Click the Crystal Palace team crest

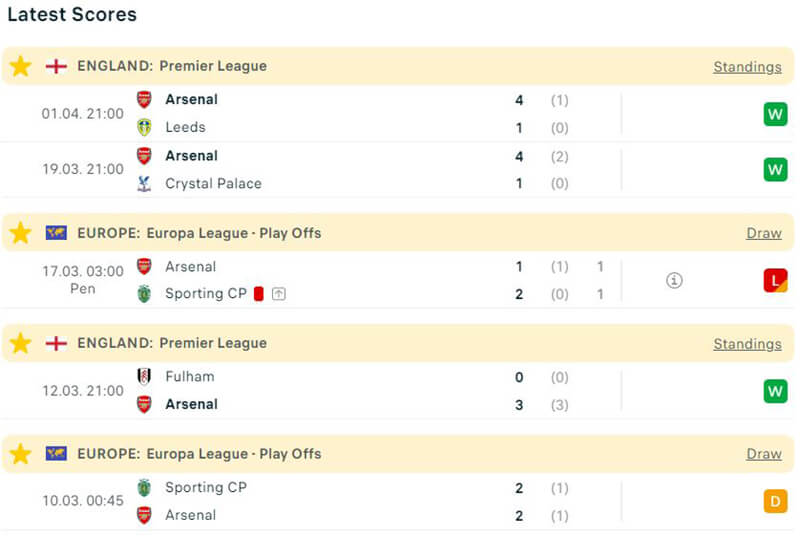tap(145, 184)
